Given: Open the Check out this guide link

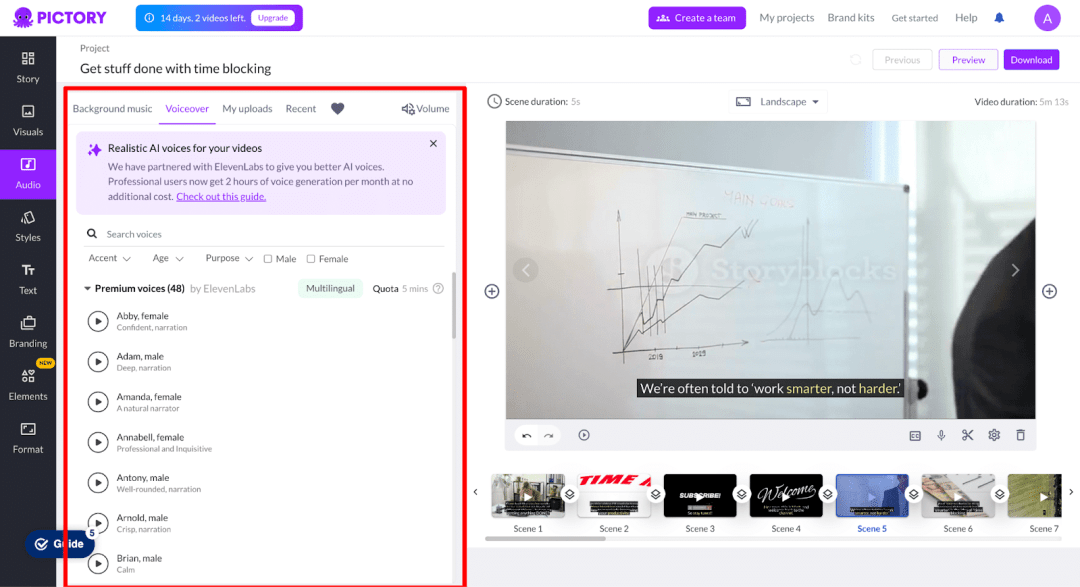Looking at the screenshot, I should pos(221,196).
